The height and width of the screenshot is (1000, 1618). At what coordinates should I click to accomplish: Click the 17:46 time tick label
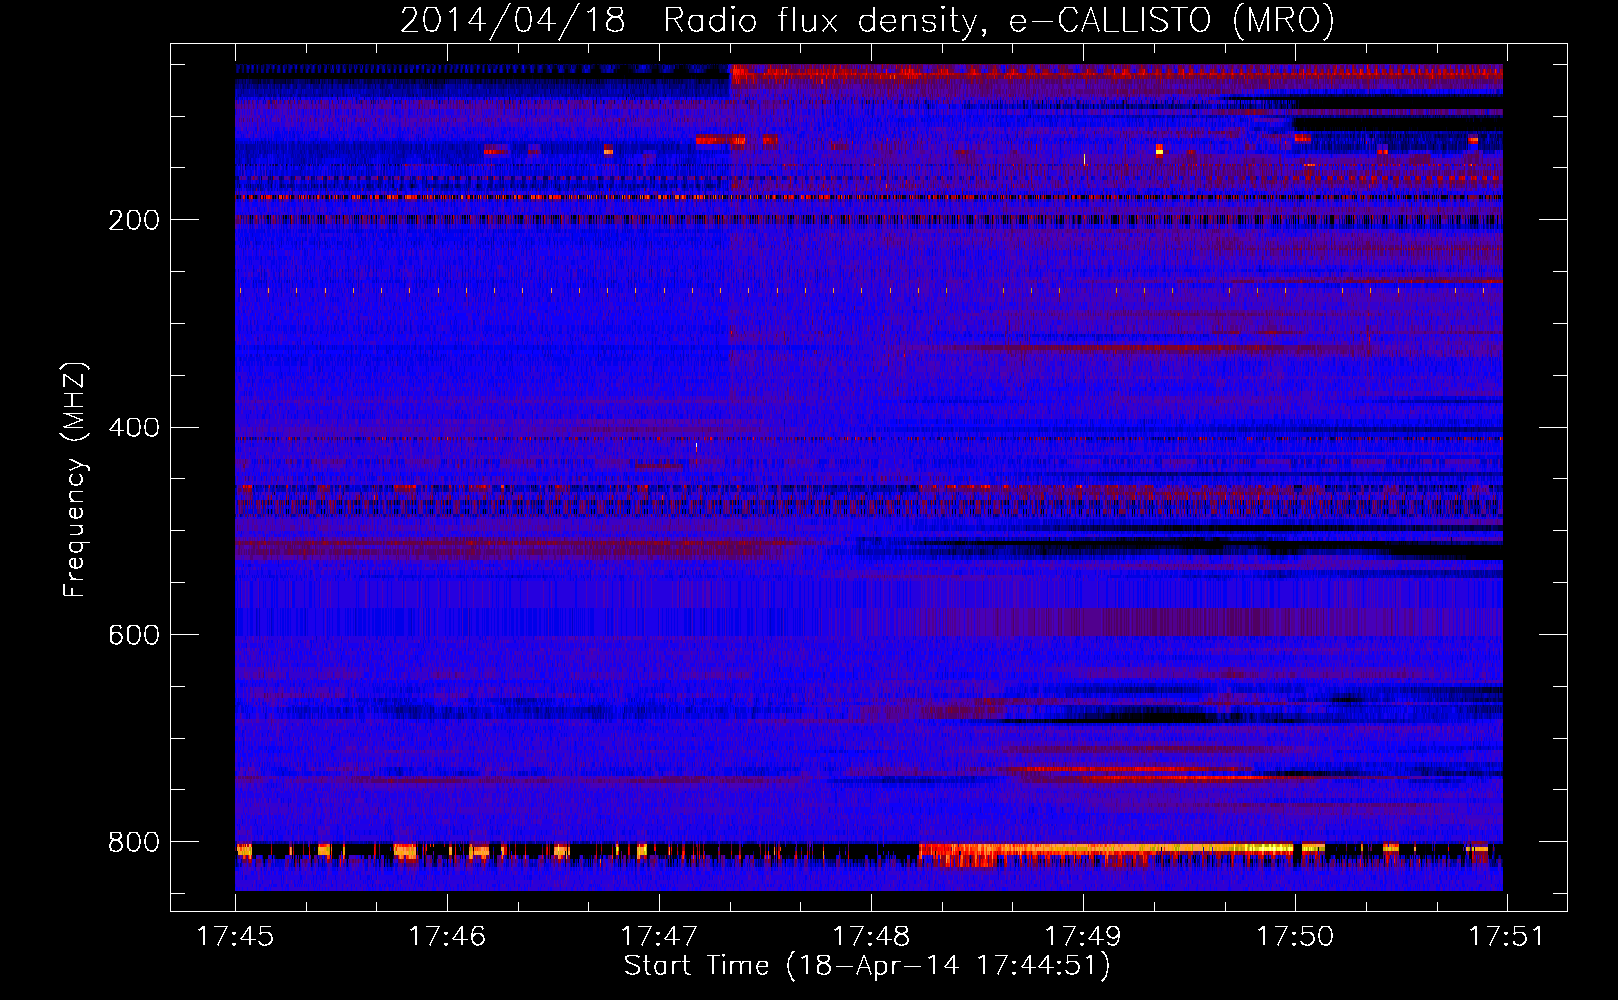(447, 937)
